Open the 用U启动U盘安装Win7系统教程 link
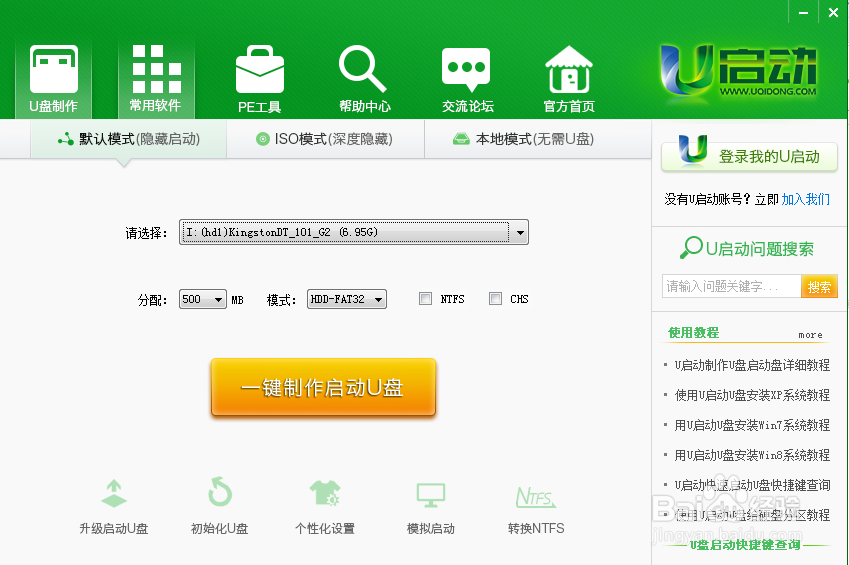Screen dimensions: 849x565 coord(752,425)
